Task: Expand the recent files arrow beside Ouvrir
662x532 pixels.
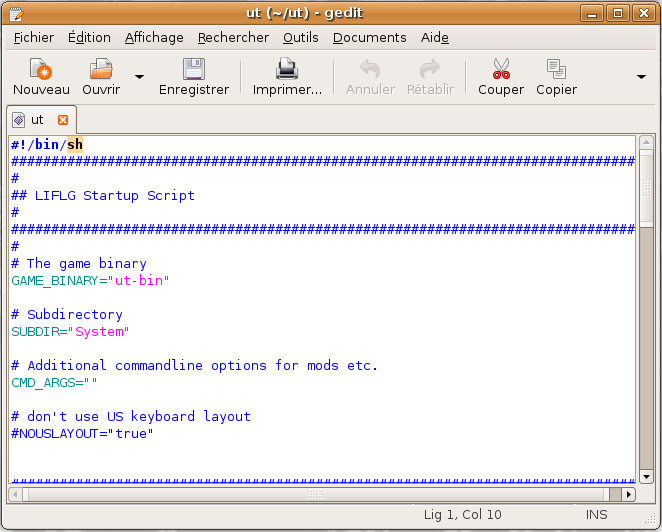Action: click(139, 77)
